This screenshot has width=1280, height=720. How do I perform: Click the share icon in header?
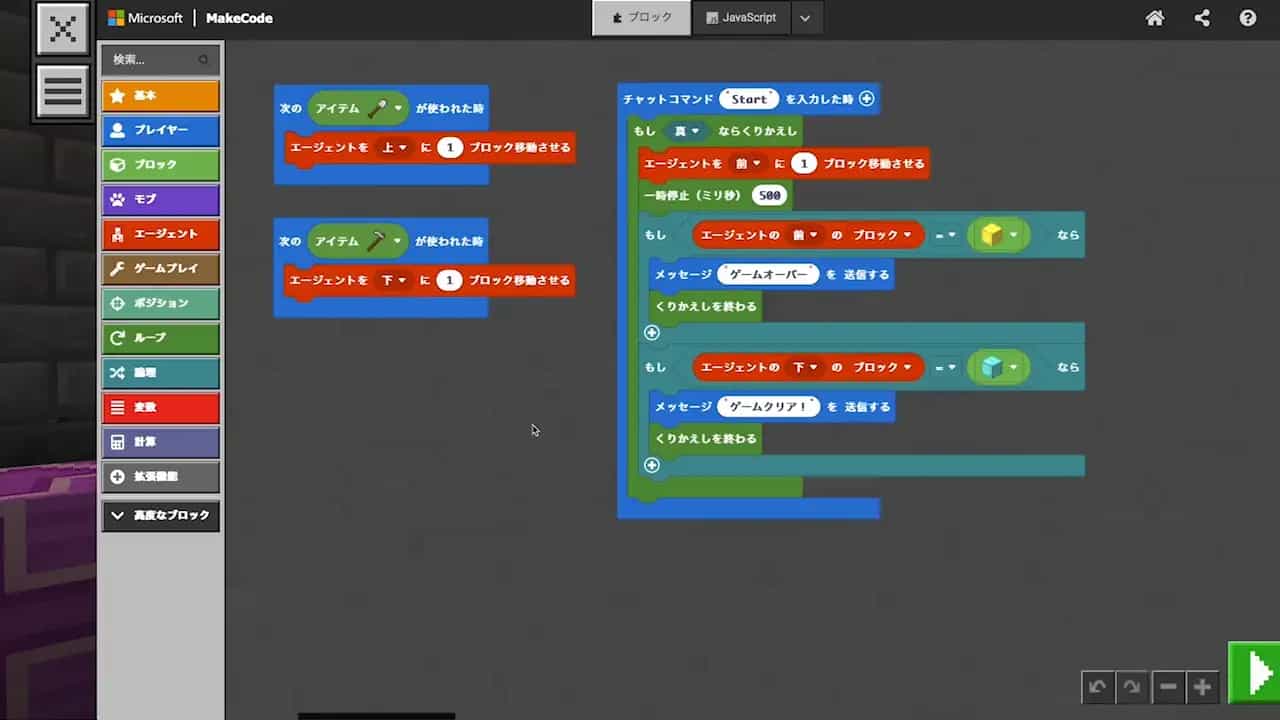tap(1202, 18)
